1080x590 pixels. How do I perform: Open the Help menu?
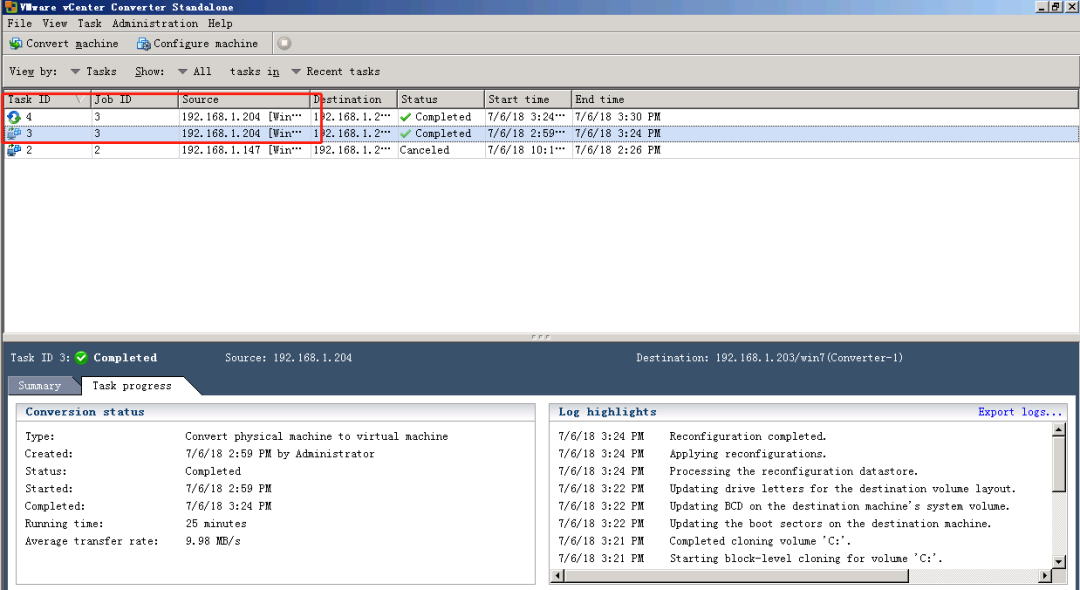click(220, 23)
